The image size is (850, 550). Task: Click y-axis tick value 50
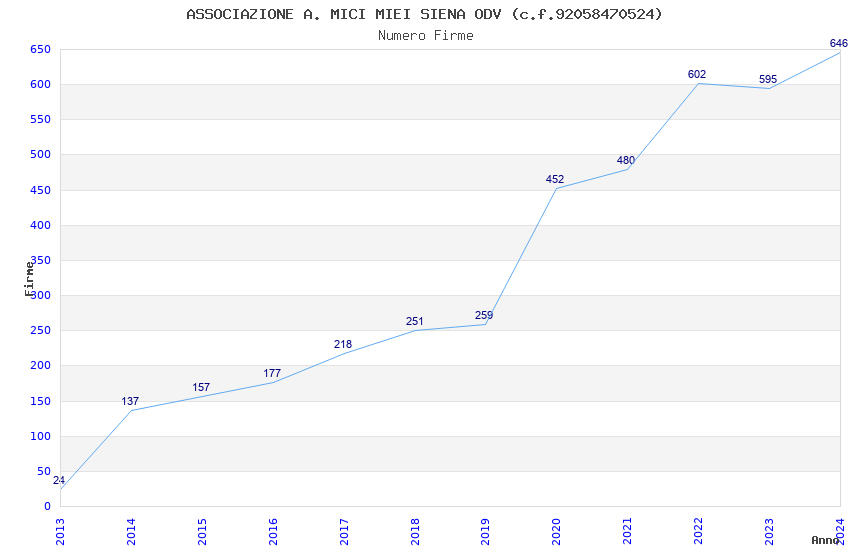pyautogui.click(x=44, y=471)
